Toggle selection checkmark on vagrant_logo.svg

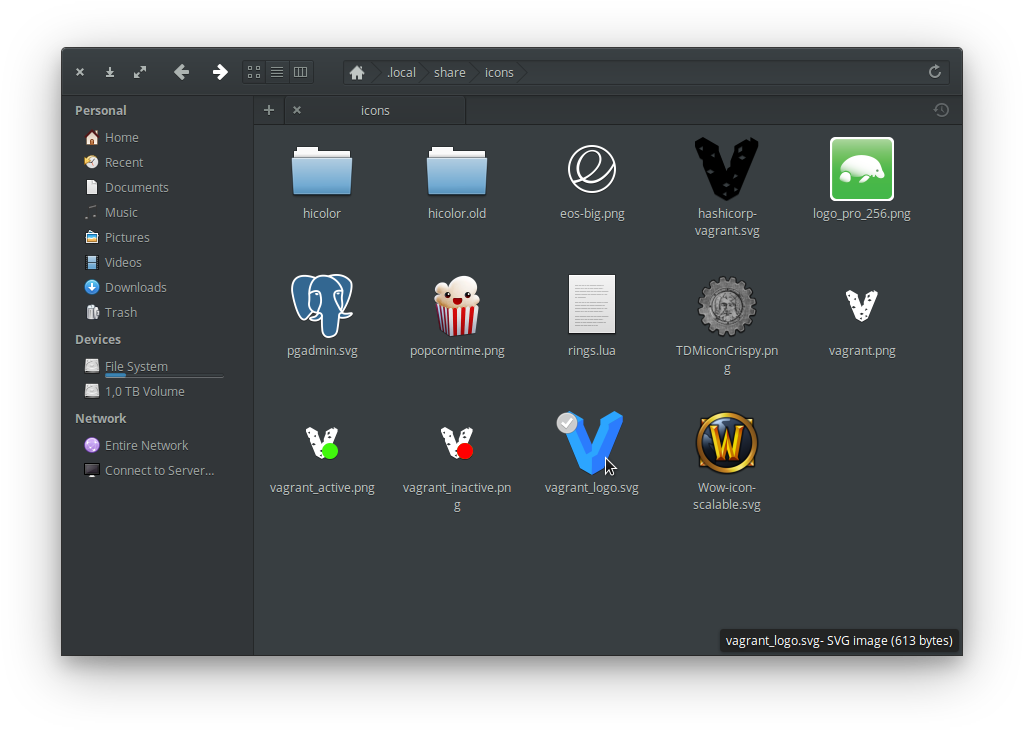[x=567, y=423]
